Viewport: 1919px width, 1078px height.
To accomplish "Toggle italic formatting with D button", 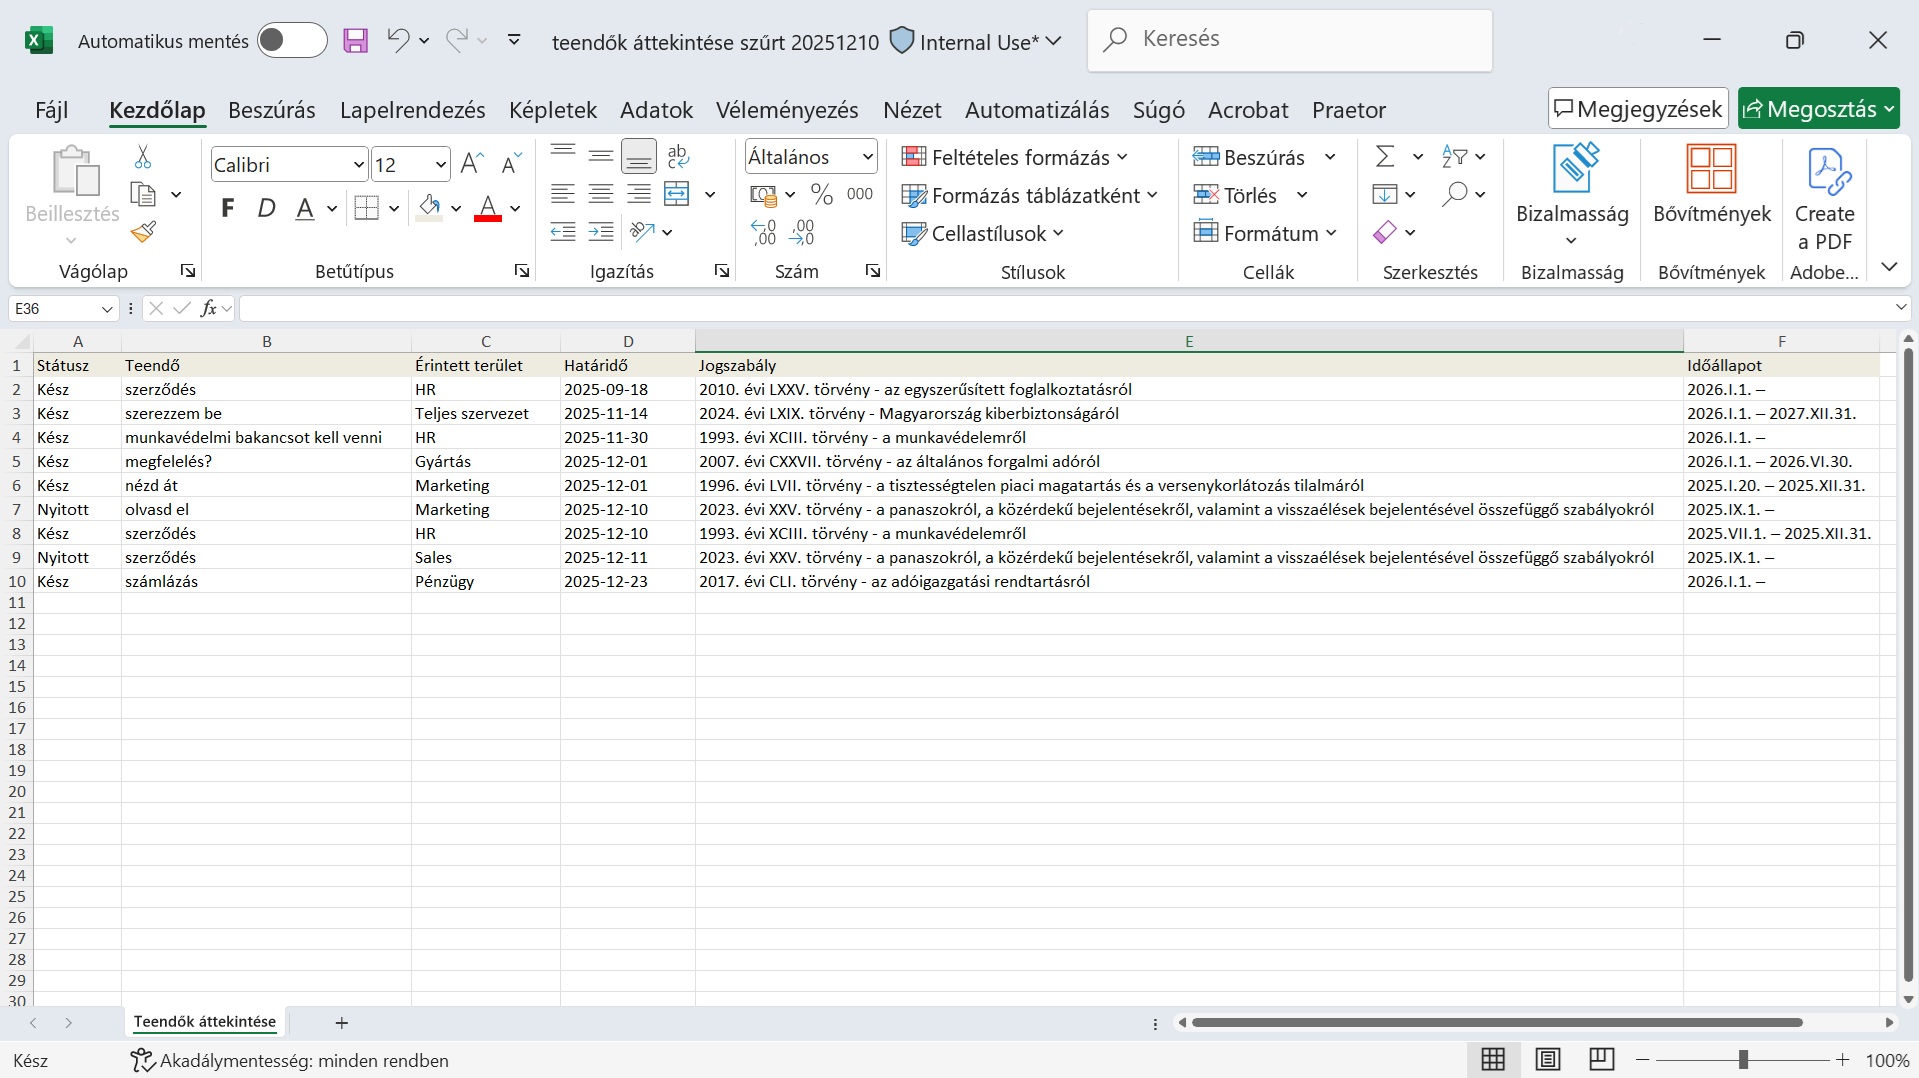I will click(x=266, y=209).
